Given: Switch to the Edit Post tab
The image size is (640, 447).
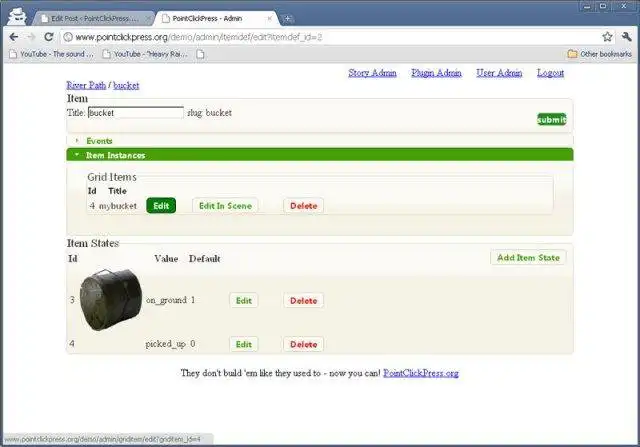Looking at the screenshot, I should [x=92, y=18].
